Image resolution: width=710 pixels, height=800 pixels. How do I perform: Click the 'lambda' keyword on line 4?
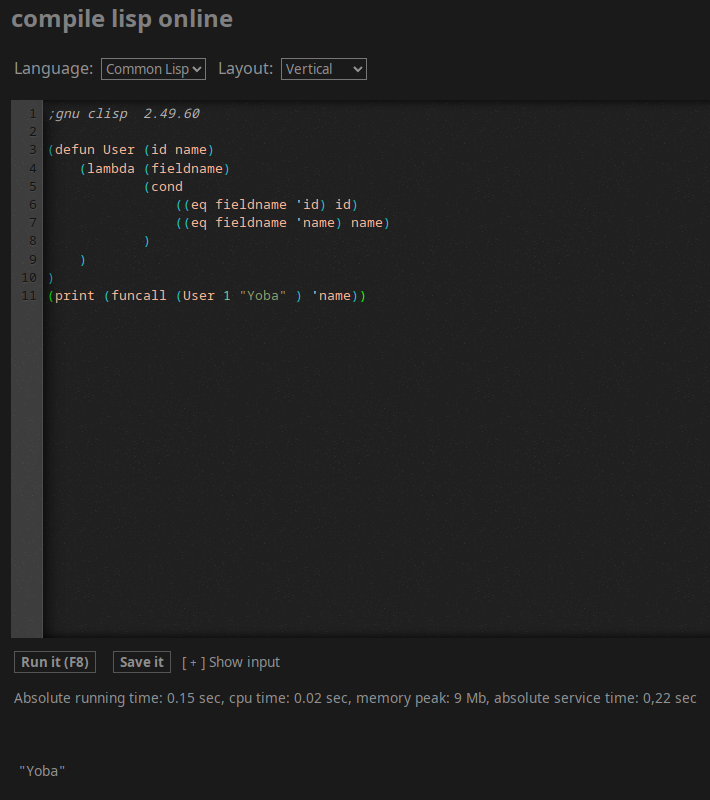tap(111, 168)
